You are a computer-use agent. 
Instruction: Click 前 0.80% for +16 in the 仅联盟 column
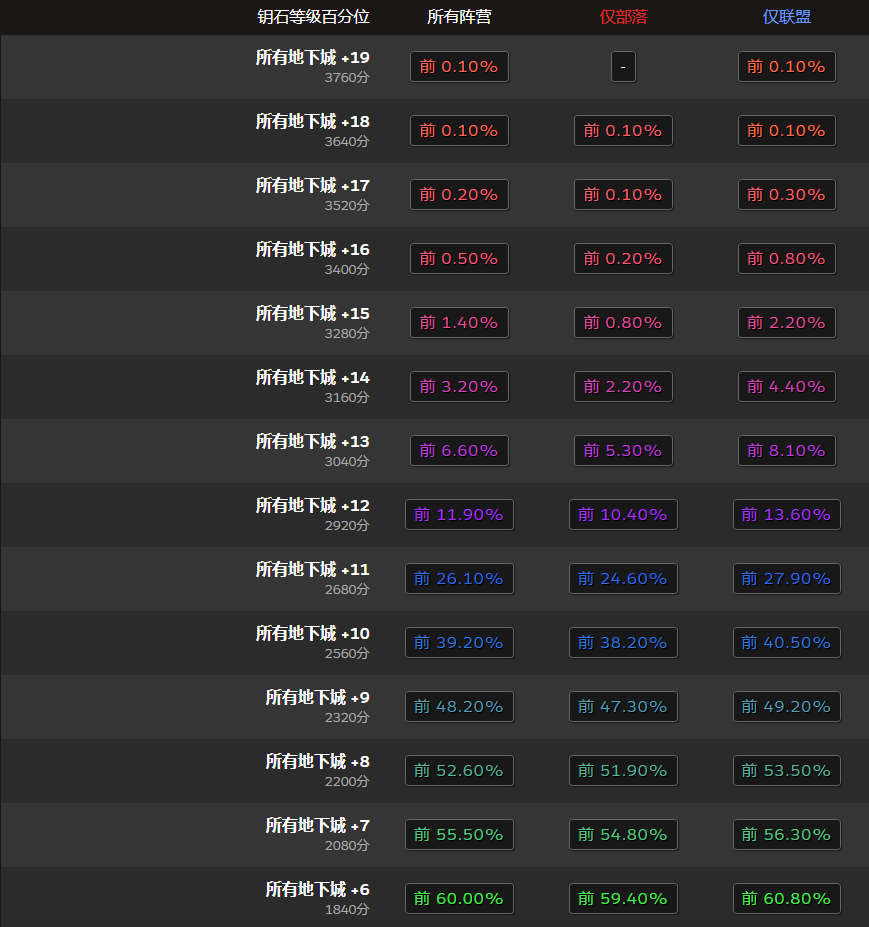point(787,258)
